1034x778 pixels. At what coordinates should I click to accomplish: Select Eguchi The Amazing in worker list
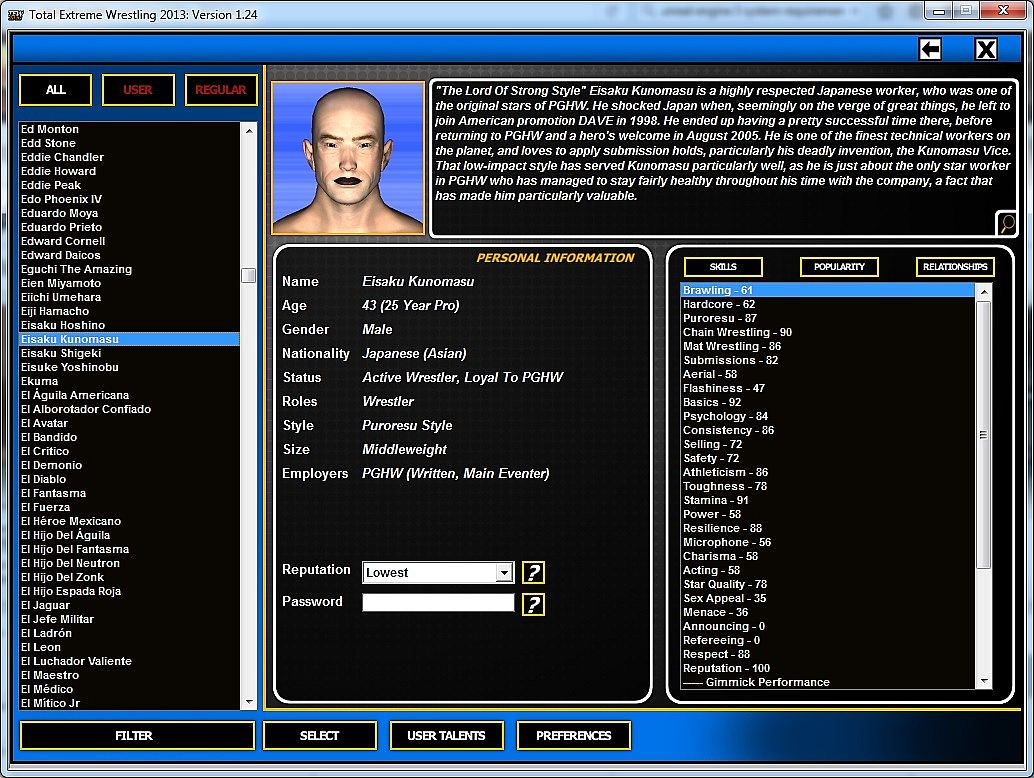tap(129, 269)
